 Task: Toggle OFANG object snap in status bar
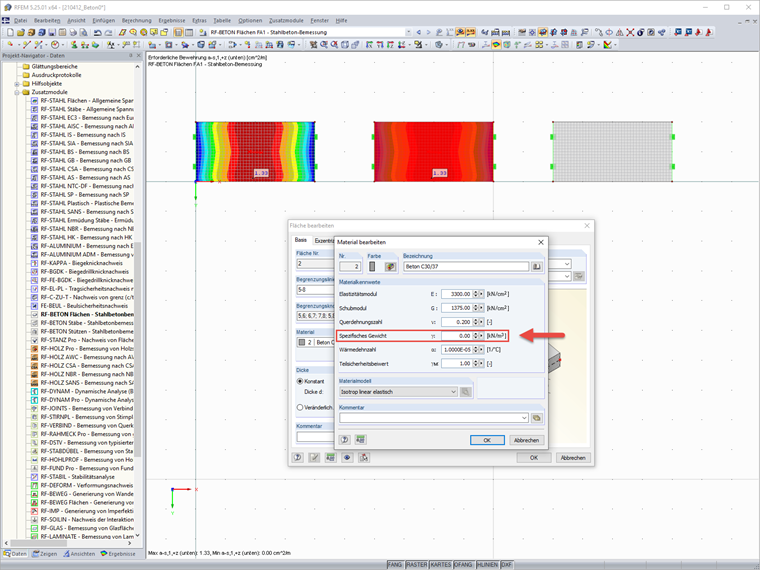click(463, 565)
